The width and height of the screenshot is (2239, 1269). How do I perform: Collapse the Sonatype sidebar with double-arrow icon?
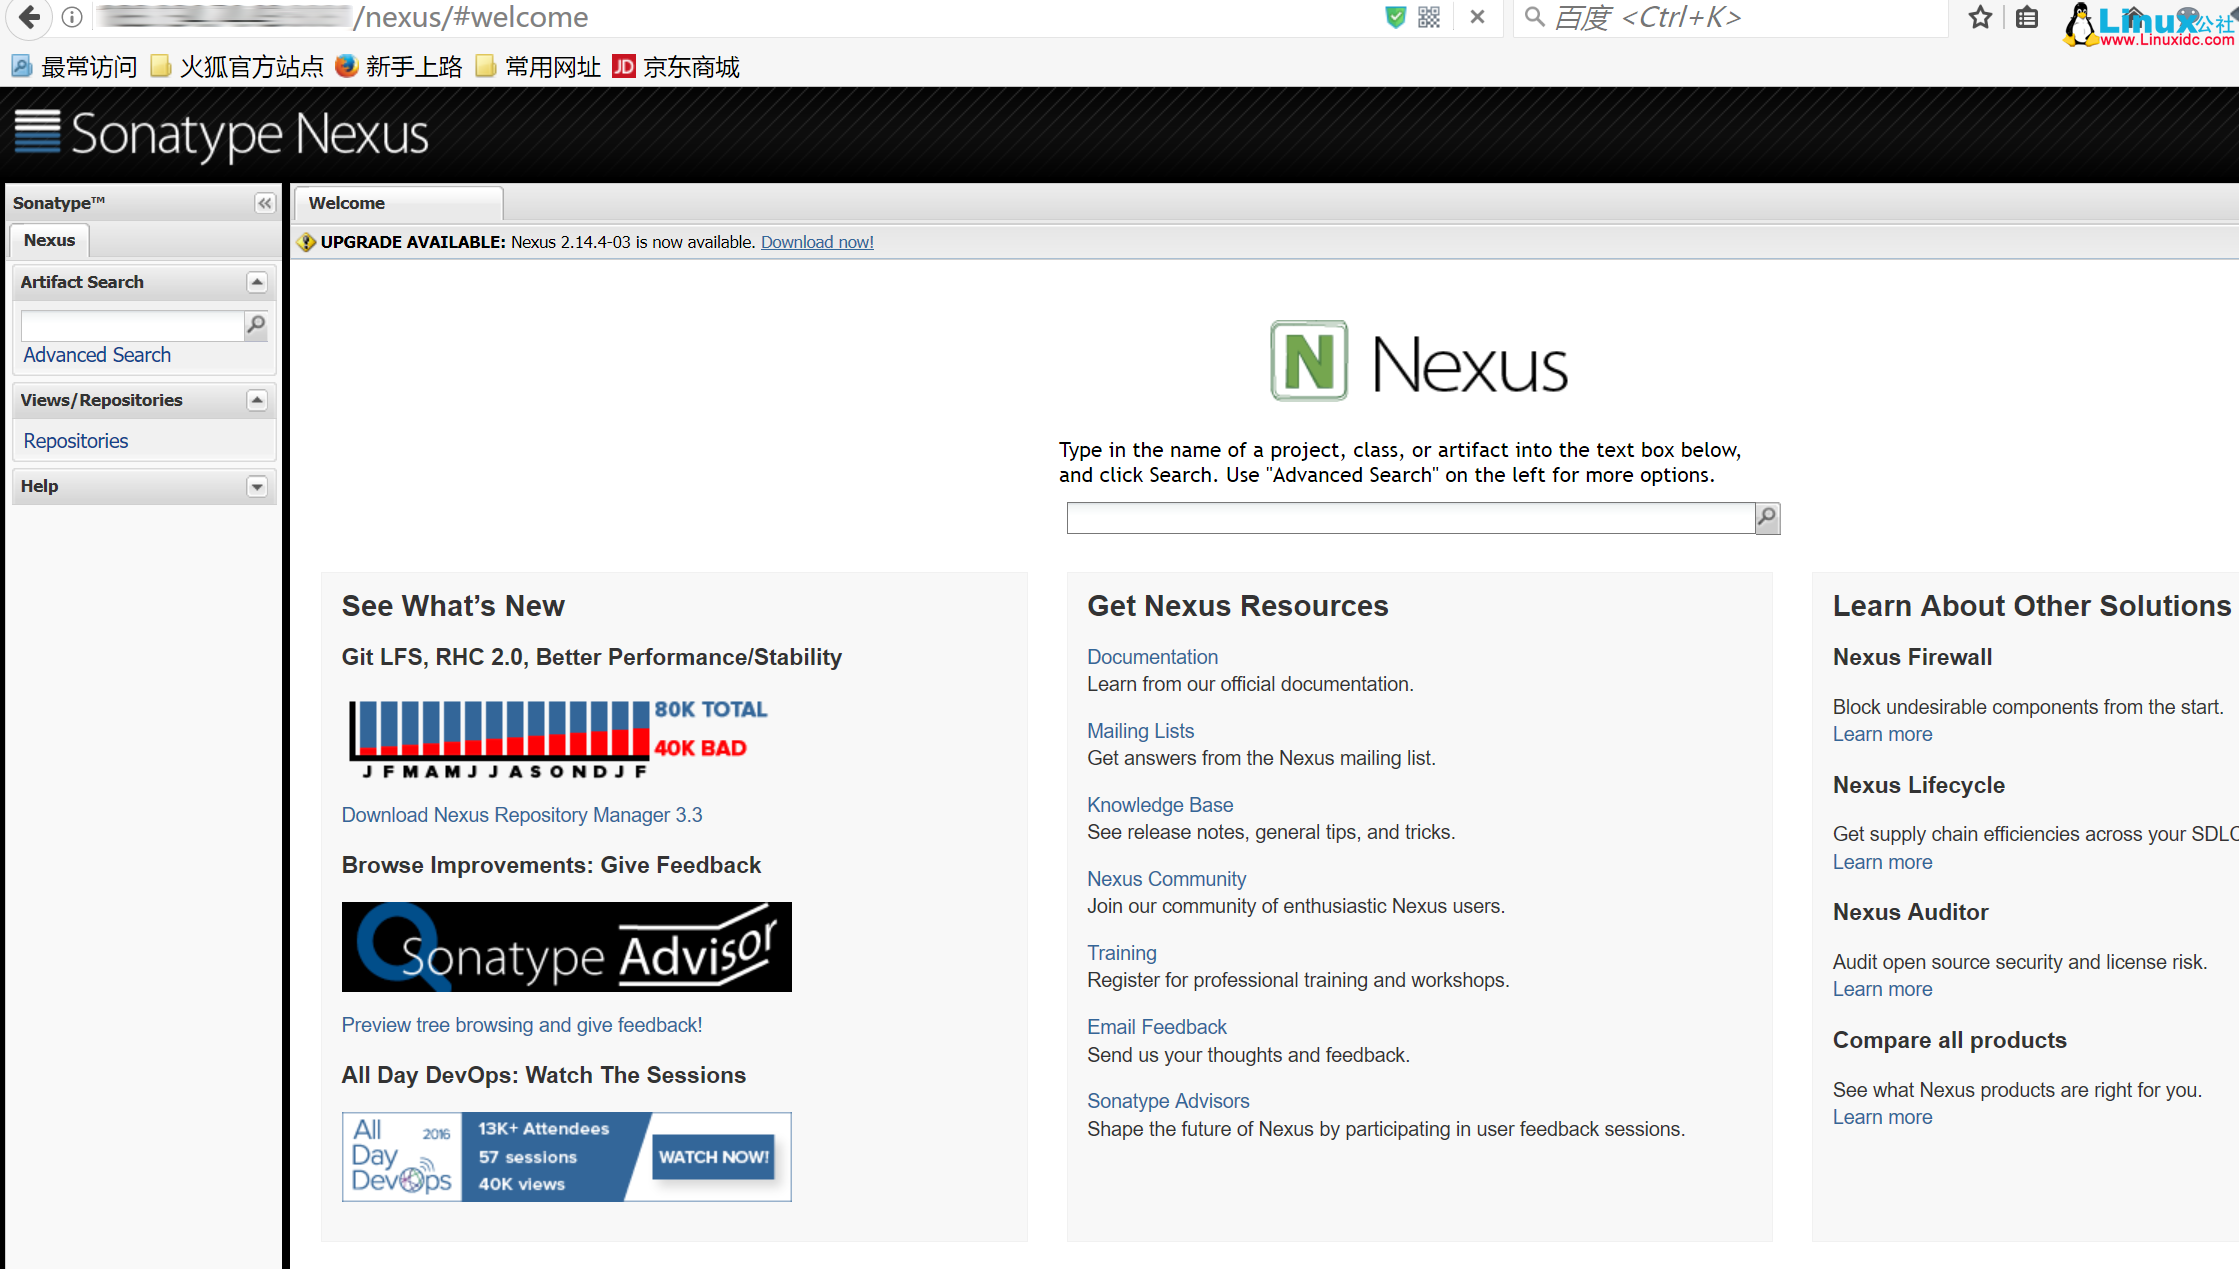pos(264,203)
